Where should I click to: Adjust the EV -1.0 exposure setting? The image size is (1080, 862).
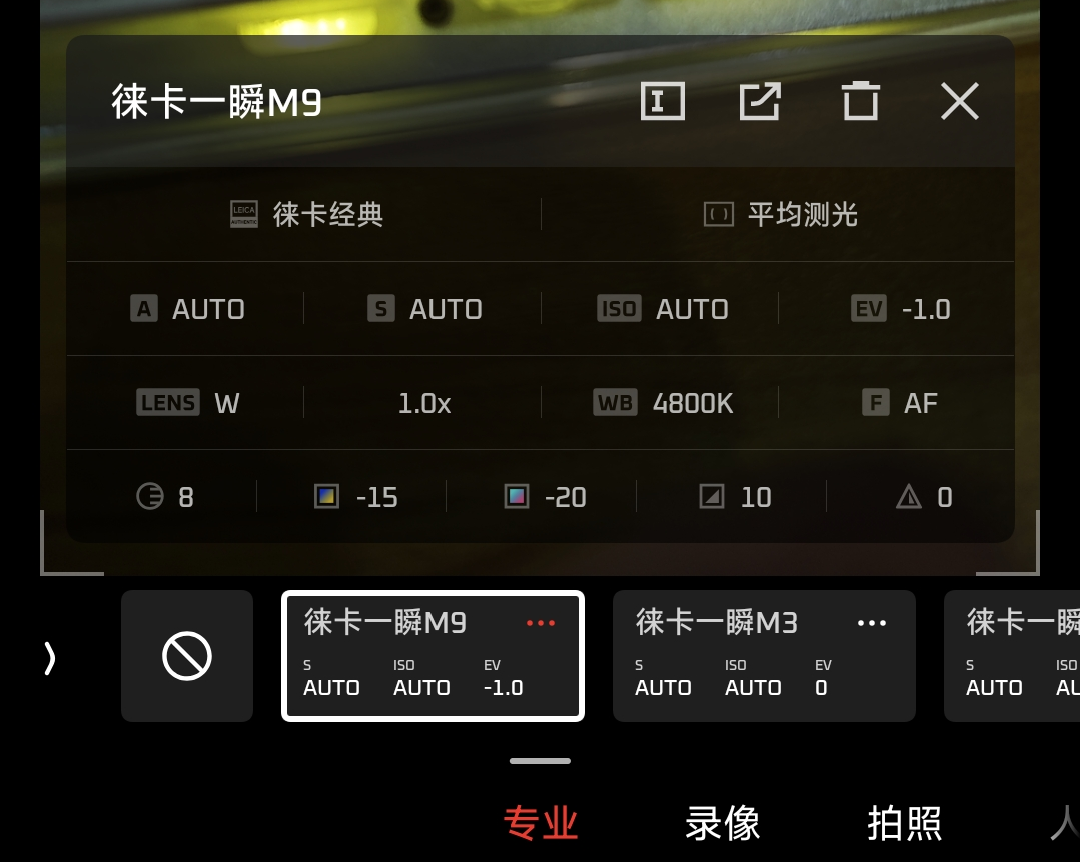coord(900,309)
